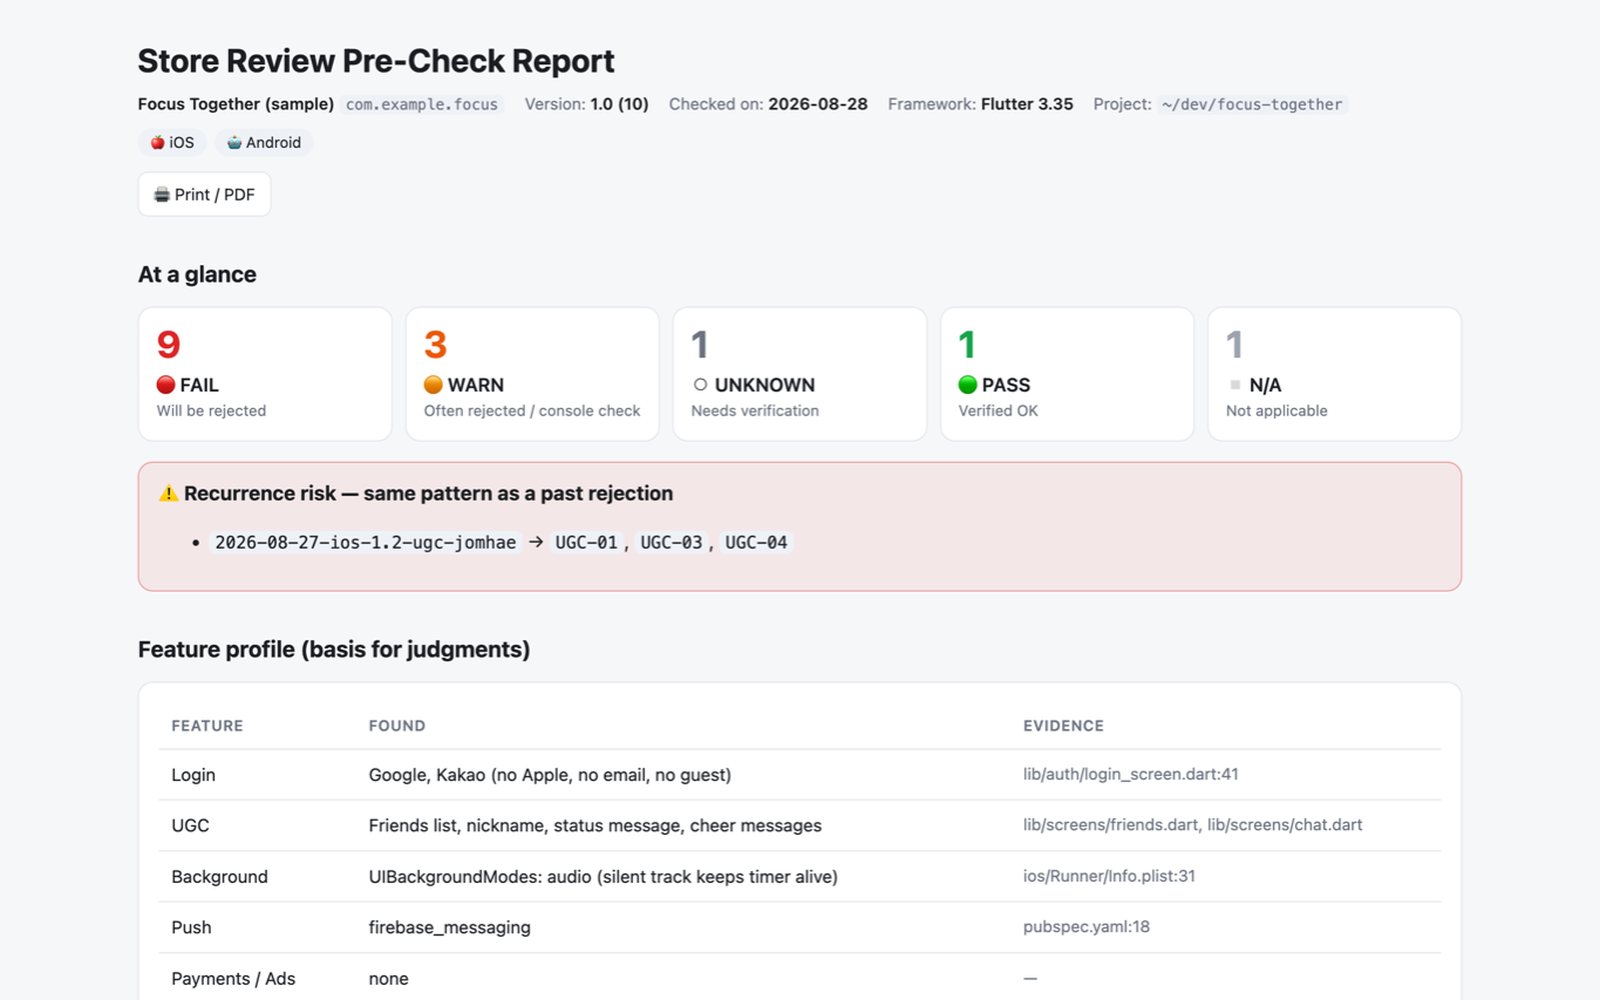Open the N/A summary card
The height and width of the screenshot is (1000, 1600).
[x=1335, y=374]
